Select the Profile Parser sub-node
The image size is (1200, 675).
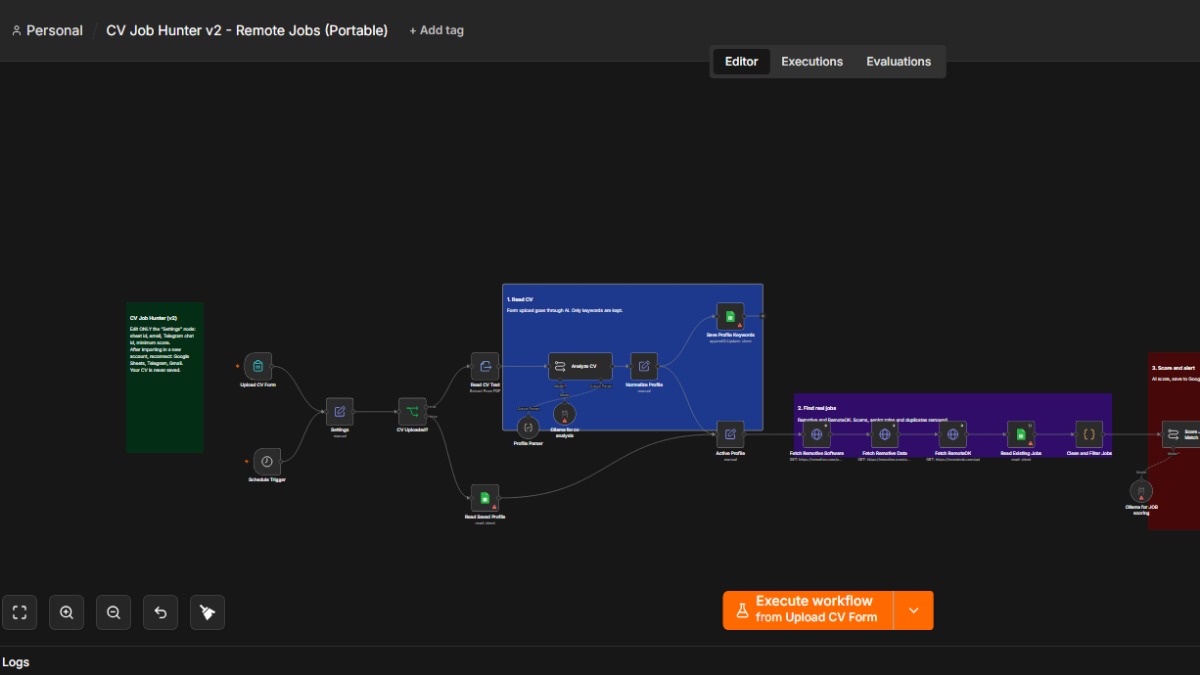coord(528,426)
